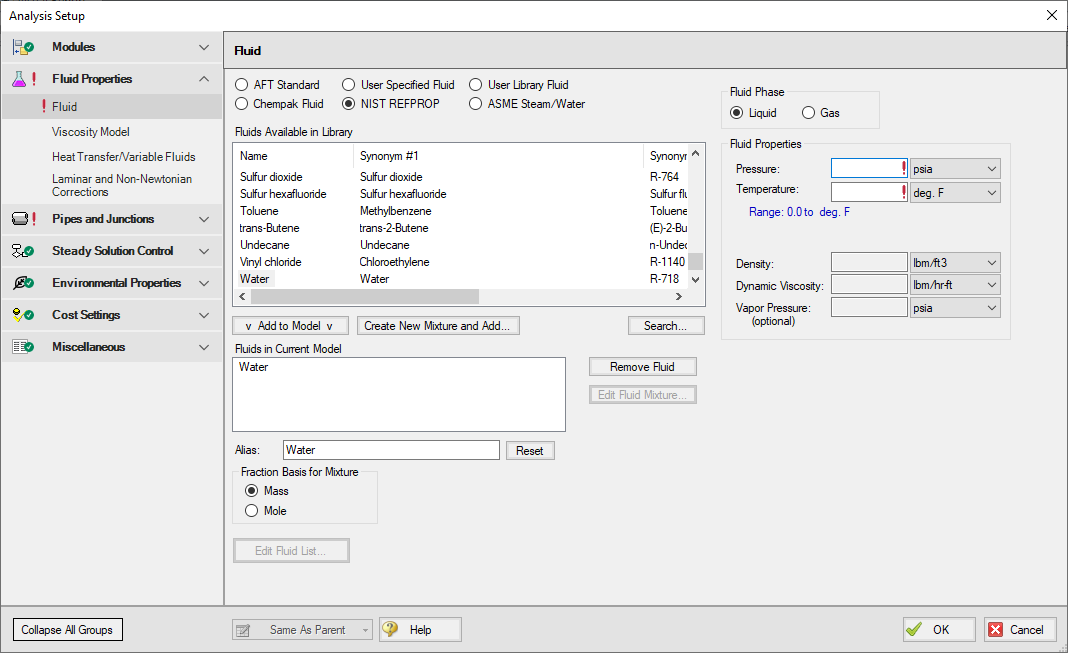This screenshot has height=653, width=1068.
Task: Click the Modules group icon
Action: pyautogui.click(x=22, y=47)
